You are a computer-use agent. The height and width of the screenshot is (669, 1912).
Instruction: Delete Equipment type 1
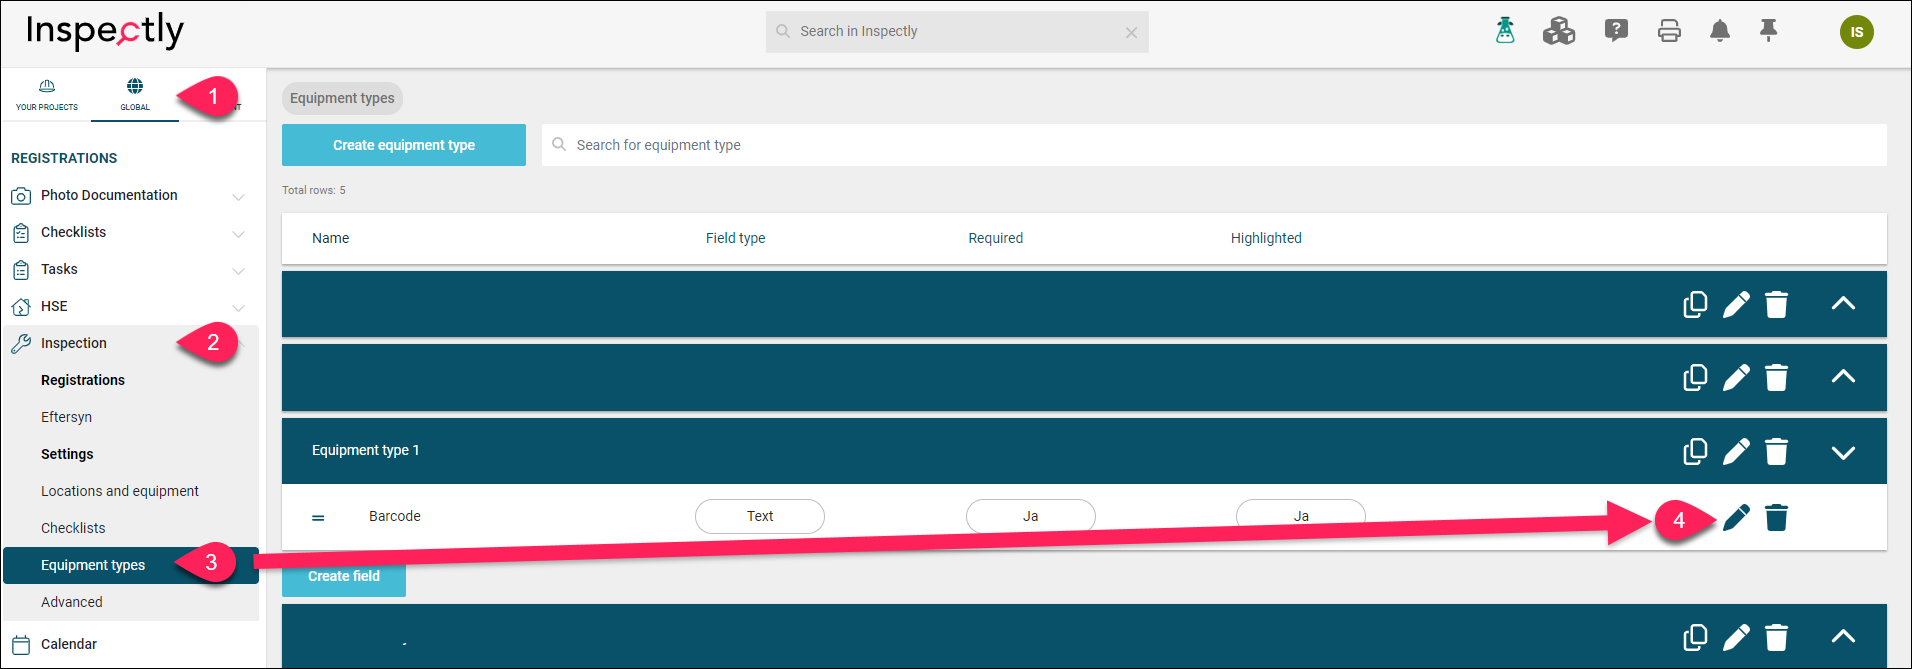1777,451
